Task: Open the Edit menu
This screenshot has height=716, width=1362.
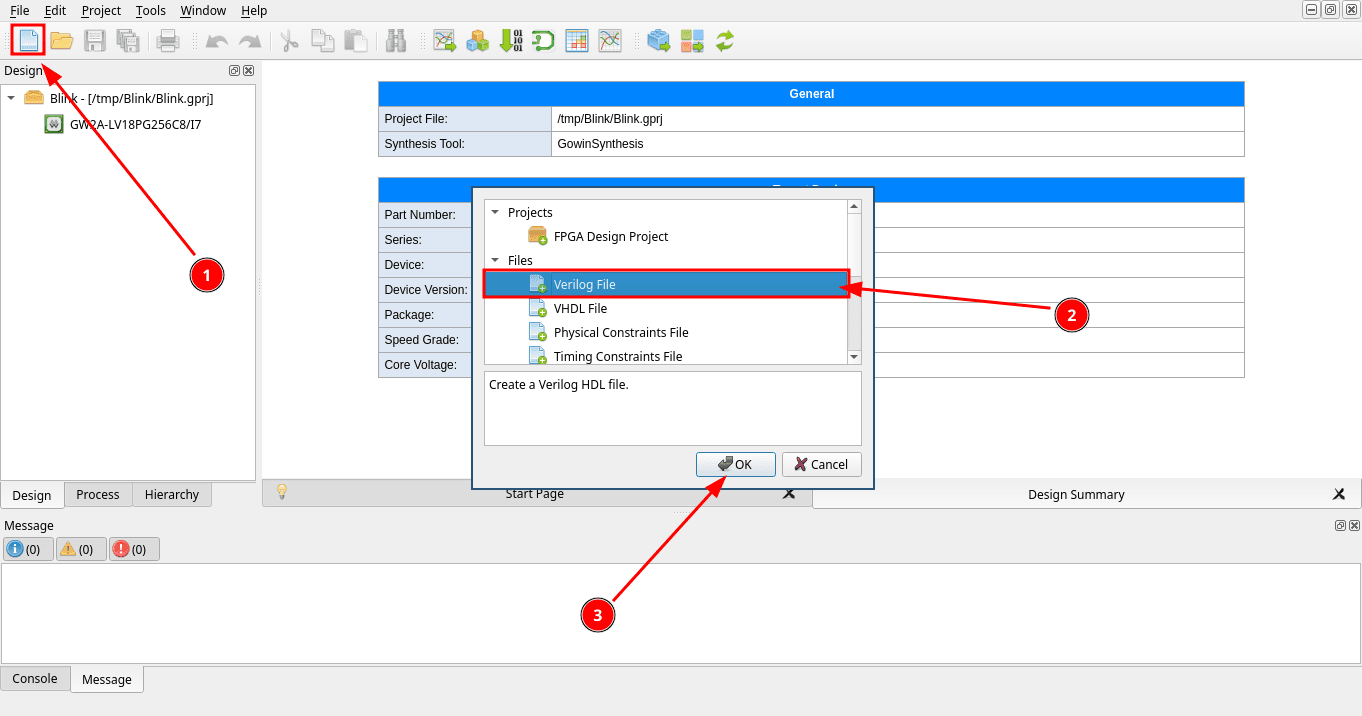Action: (x=55, y=10)
